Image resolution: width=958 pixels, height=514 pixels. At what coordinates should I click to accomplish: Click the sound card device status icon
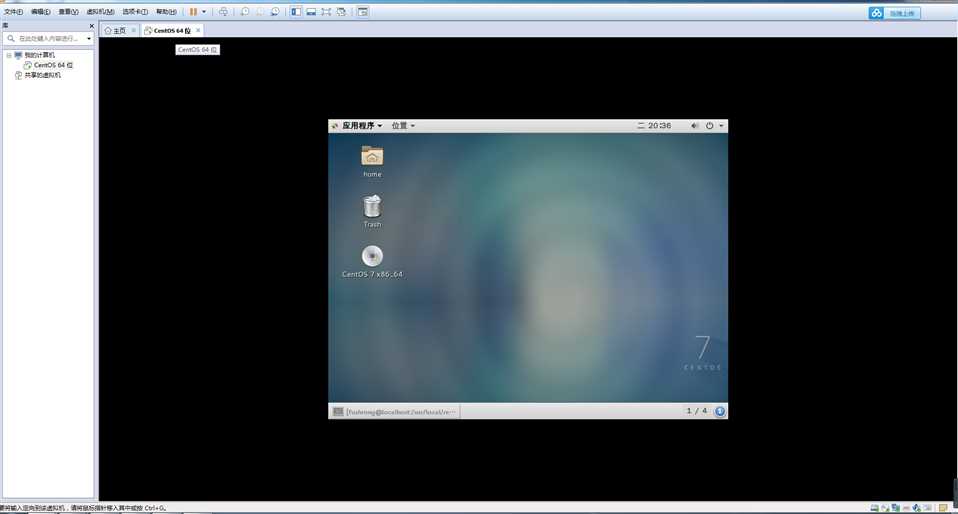[916, 508]
